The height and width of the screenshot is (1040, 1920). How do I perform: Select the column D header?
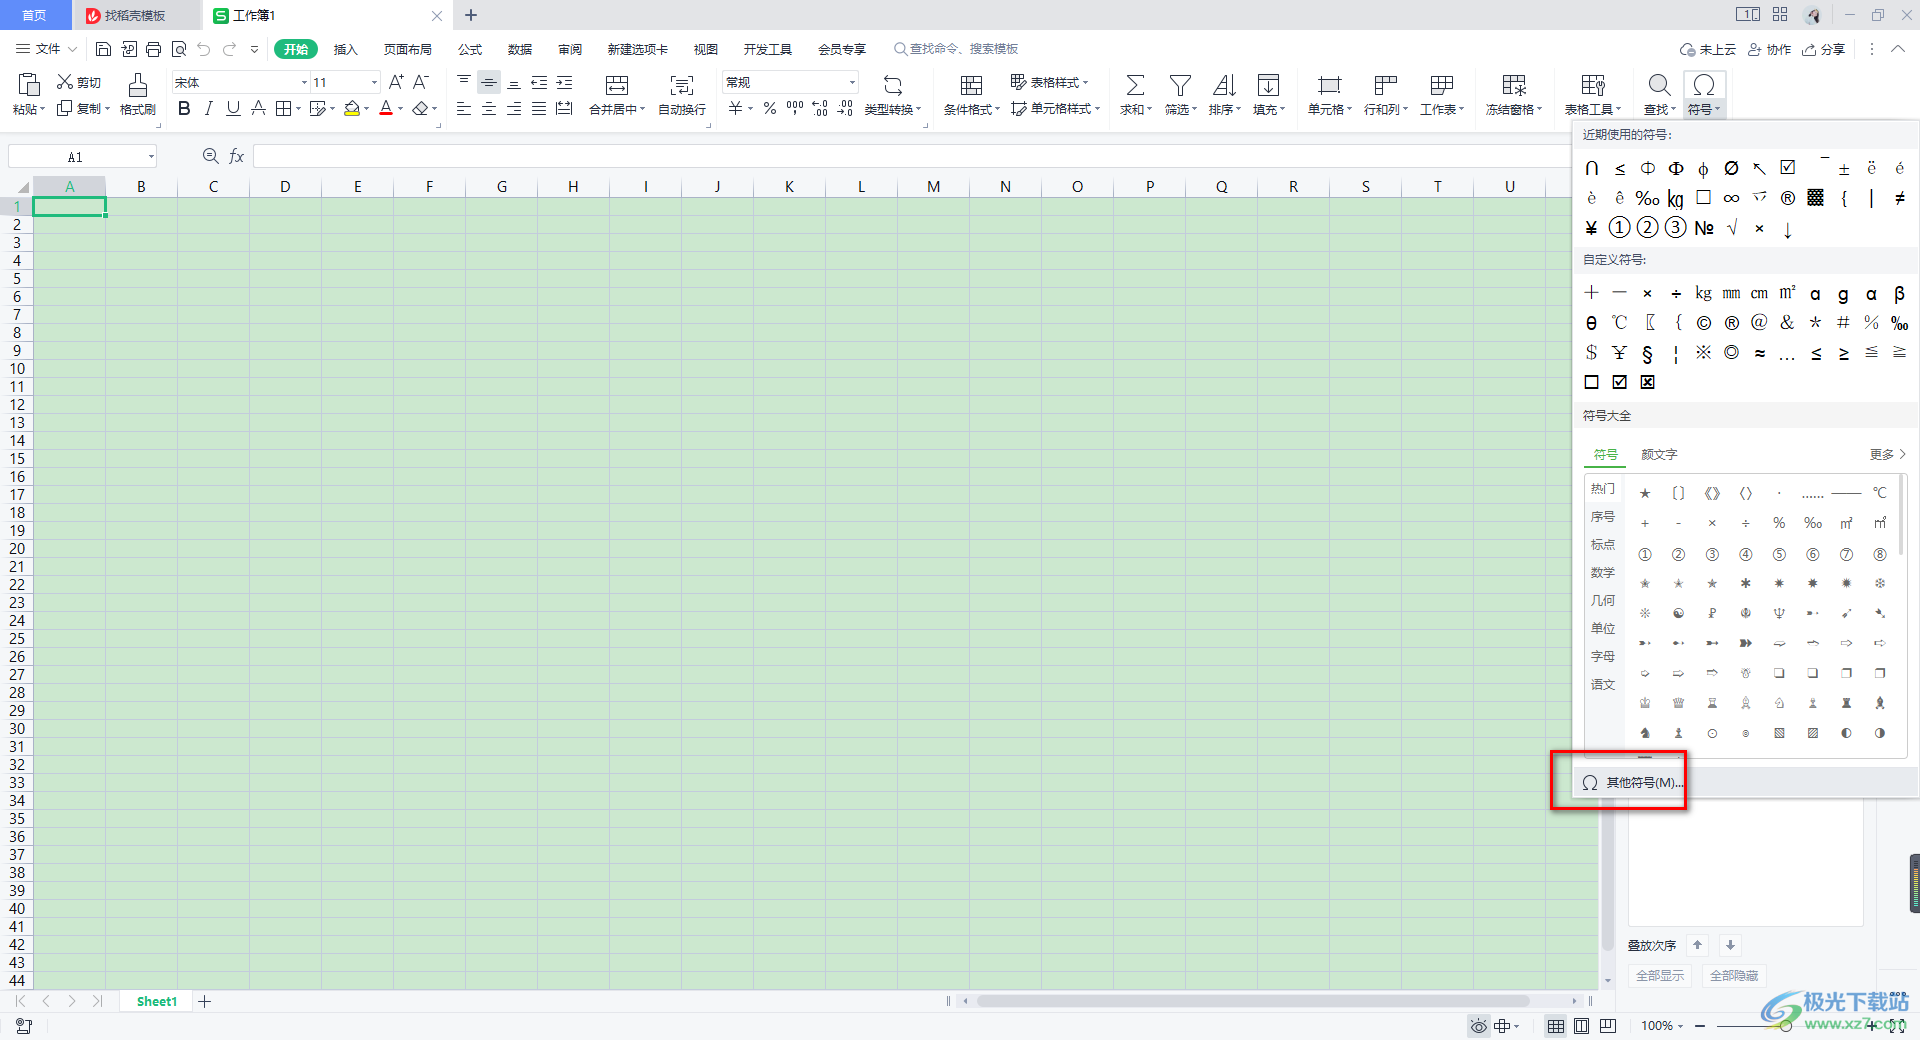click(x=285, y=186)
